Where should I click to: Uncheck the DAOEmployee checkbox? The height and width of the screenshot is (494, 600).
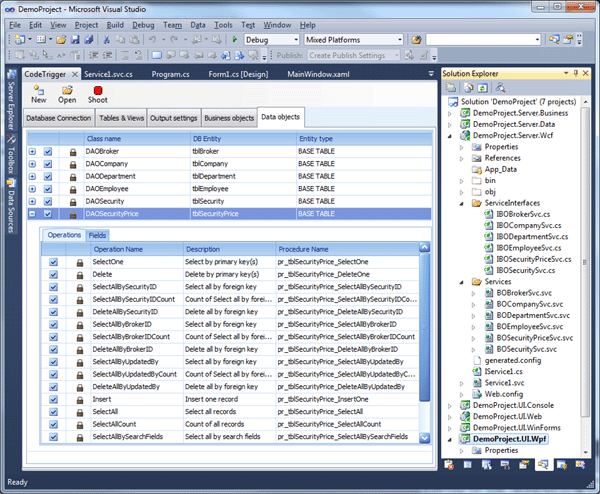pyautogui.click(x=48, y=189)
